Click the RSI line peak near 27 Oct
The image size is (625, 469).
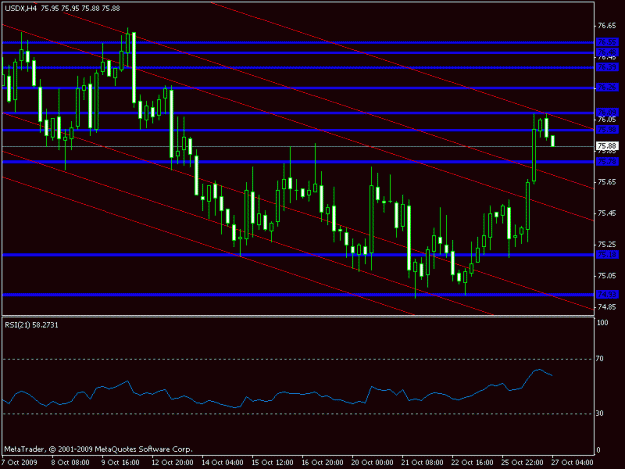[x=539, y=370]
